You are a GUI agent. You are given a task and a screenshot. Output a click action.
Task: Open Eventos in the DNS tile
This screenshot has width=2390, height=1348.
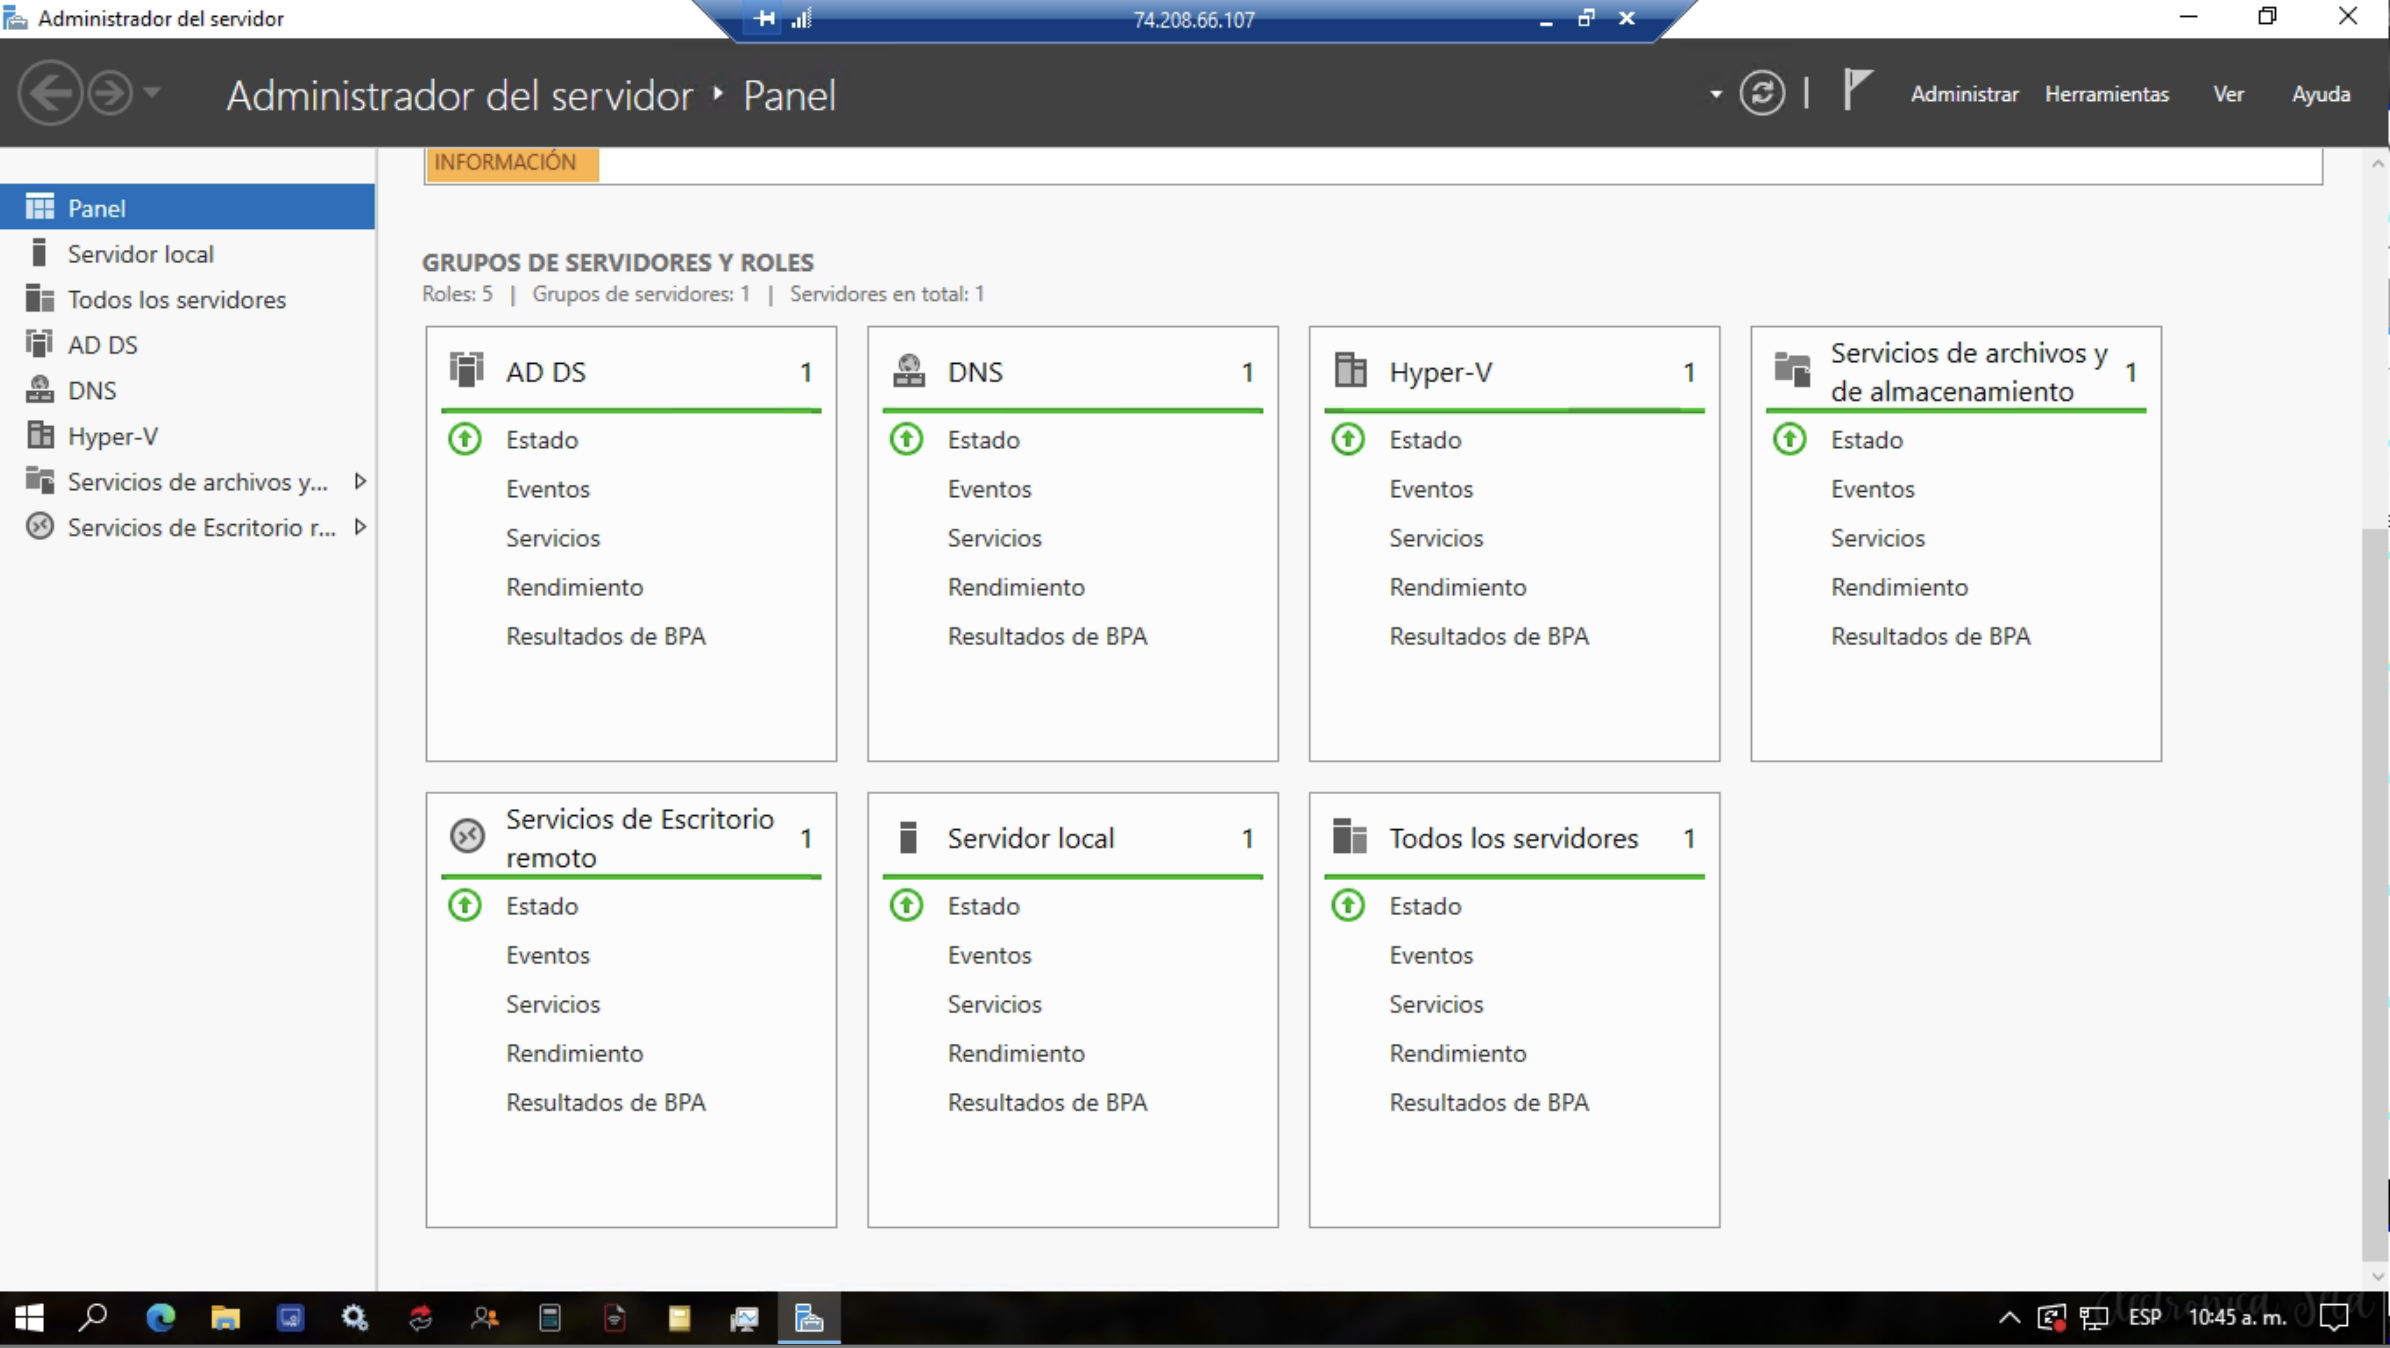989,488
